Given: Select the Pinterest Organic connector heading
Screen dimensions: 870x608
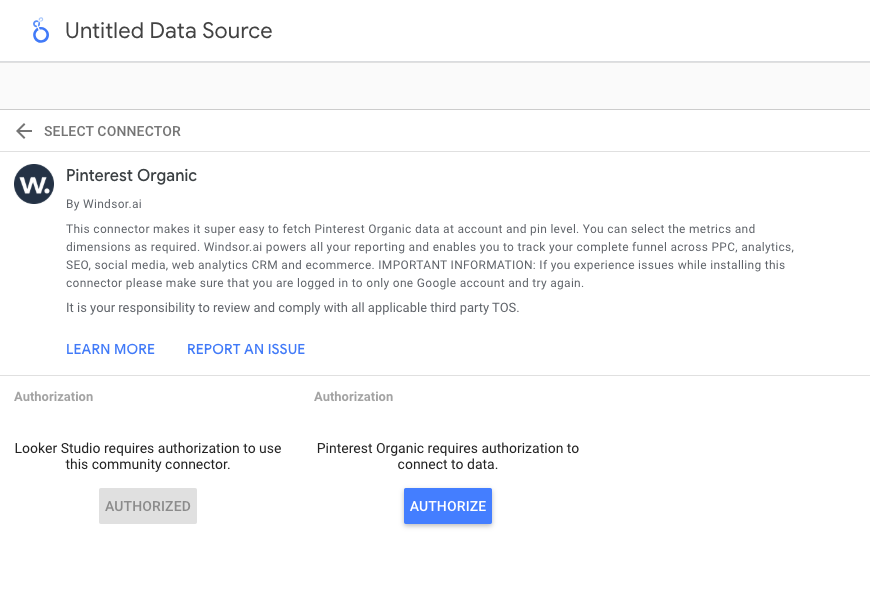Looking at the screenshot, I should click(131, 176).
